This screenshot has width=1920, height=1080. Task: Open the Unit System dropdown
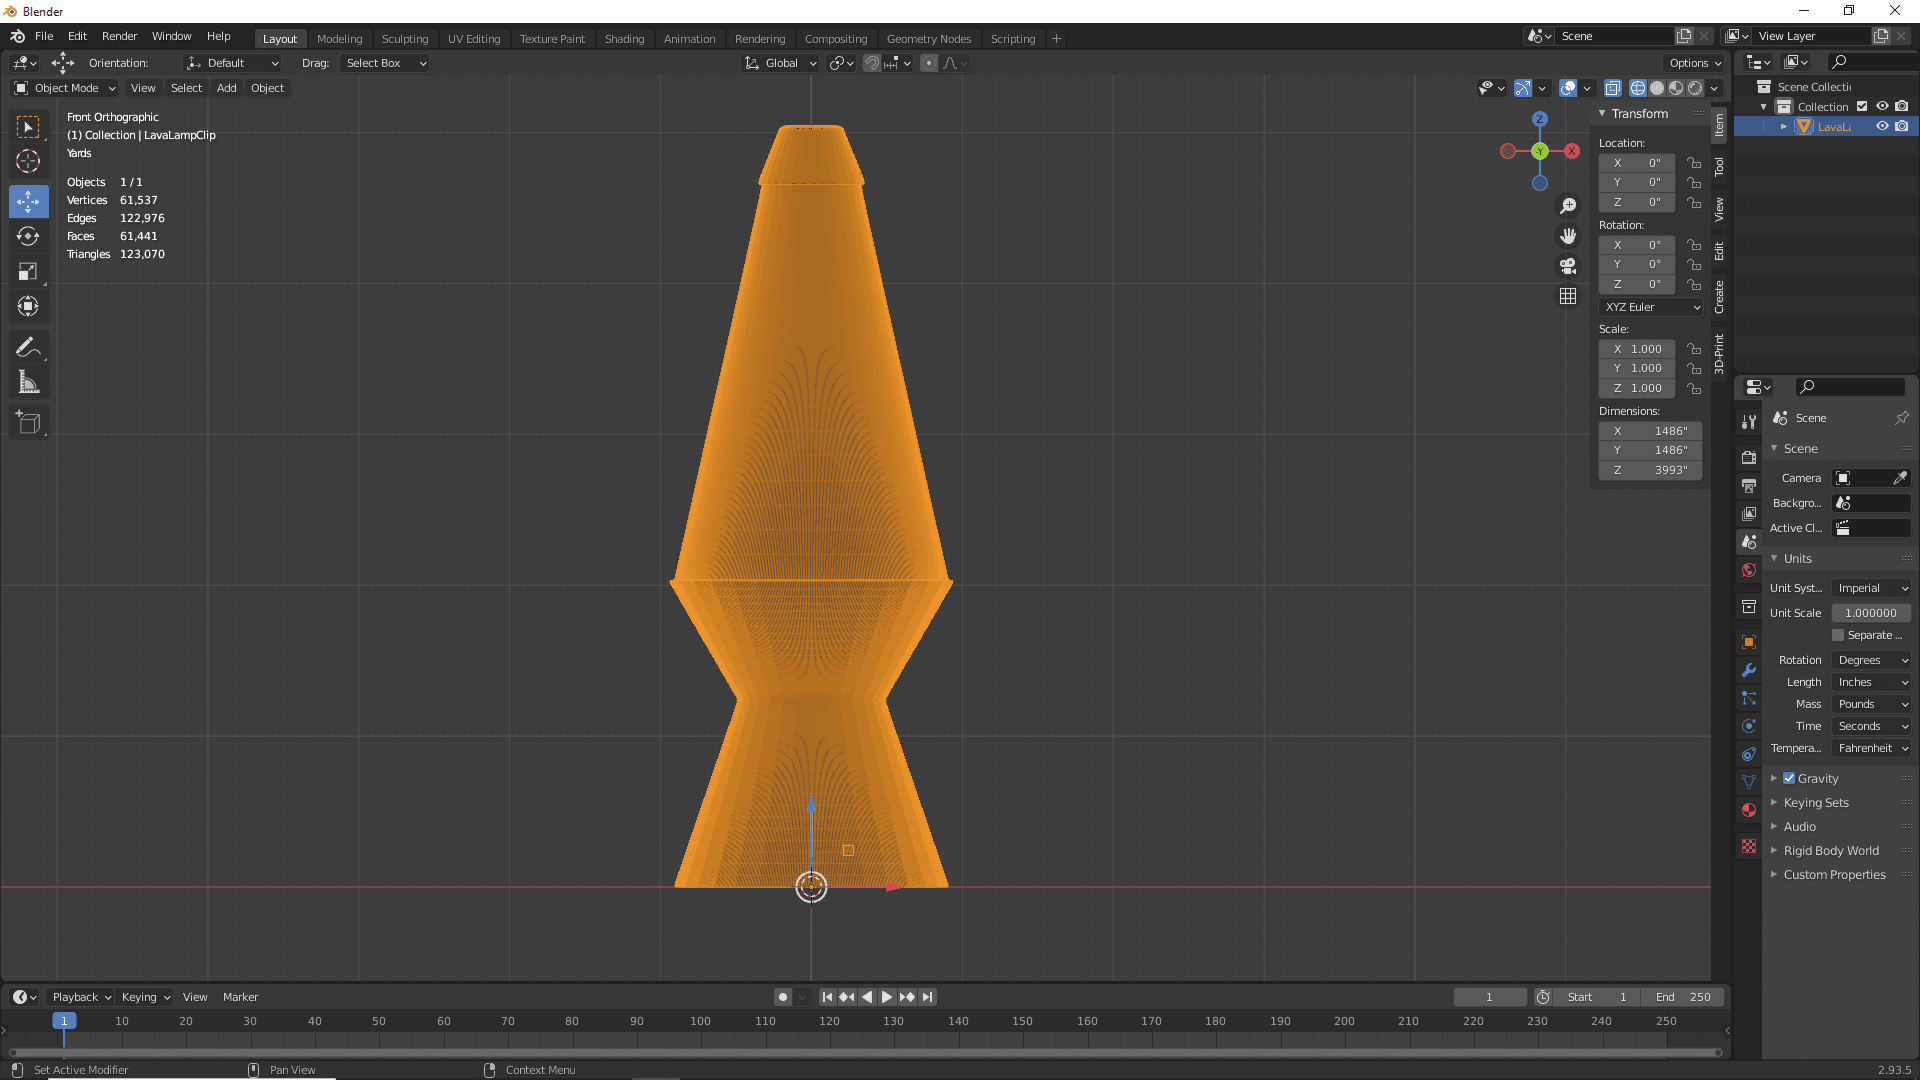[x=1870, y=587]
